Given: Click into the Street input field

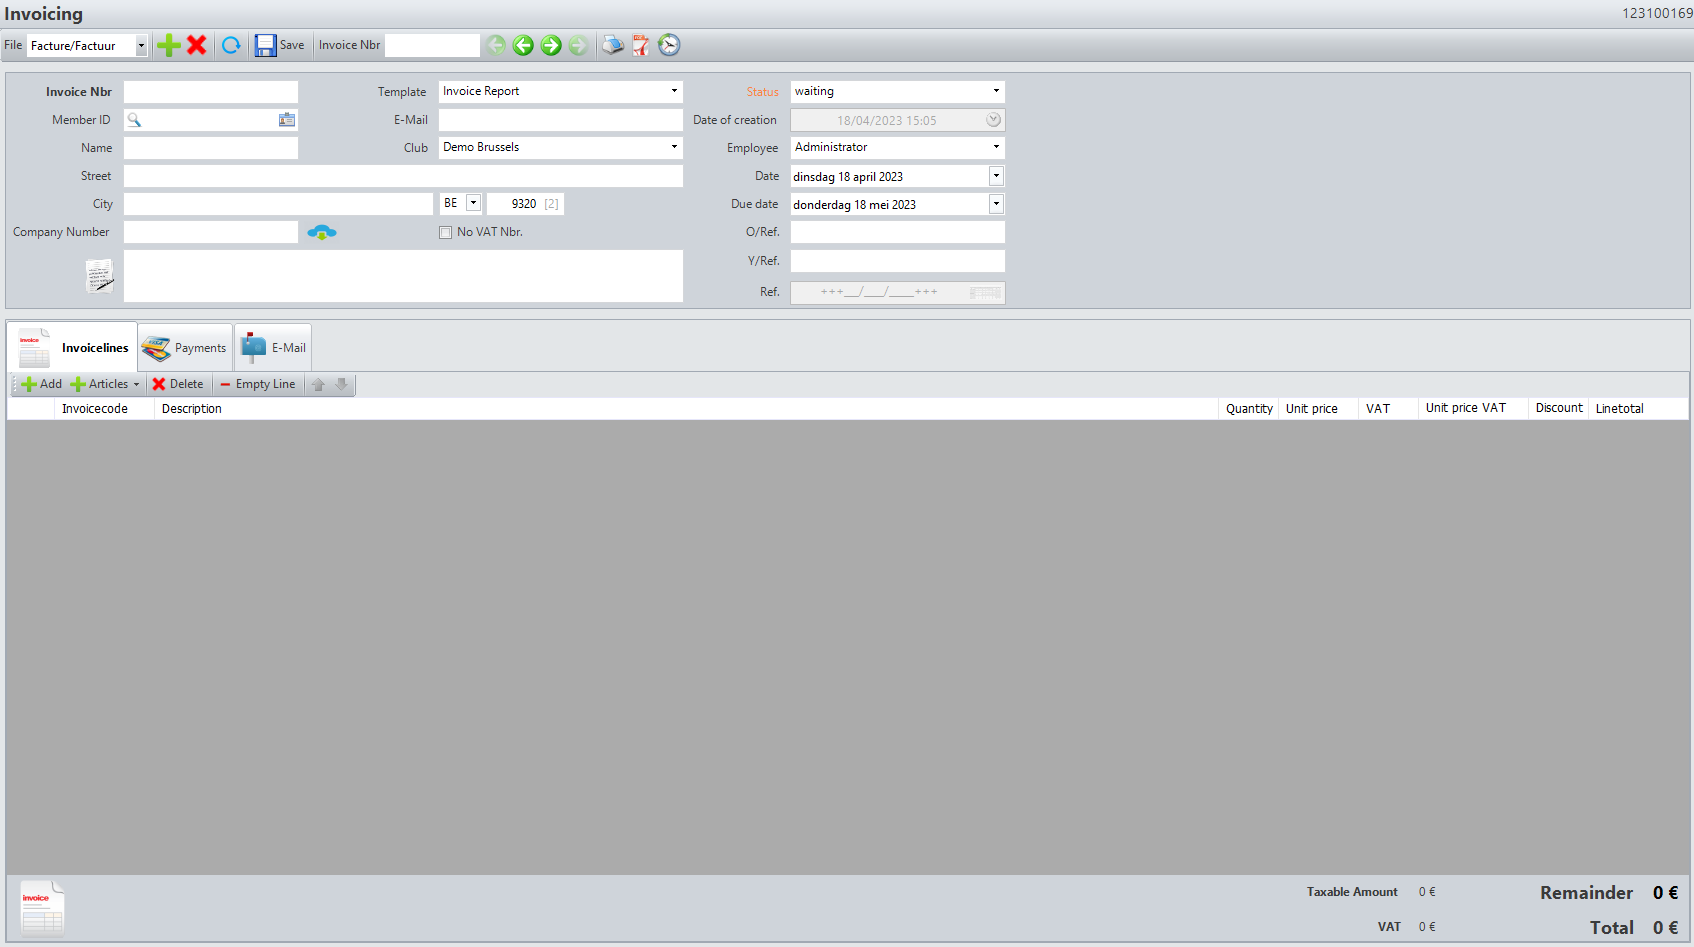Looking at the screenshot, I should 403,176.
